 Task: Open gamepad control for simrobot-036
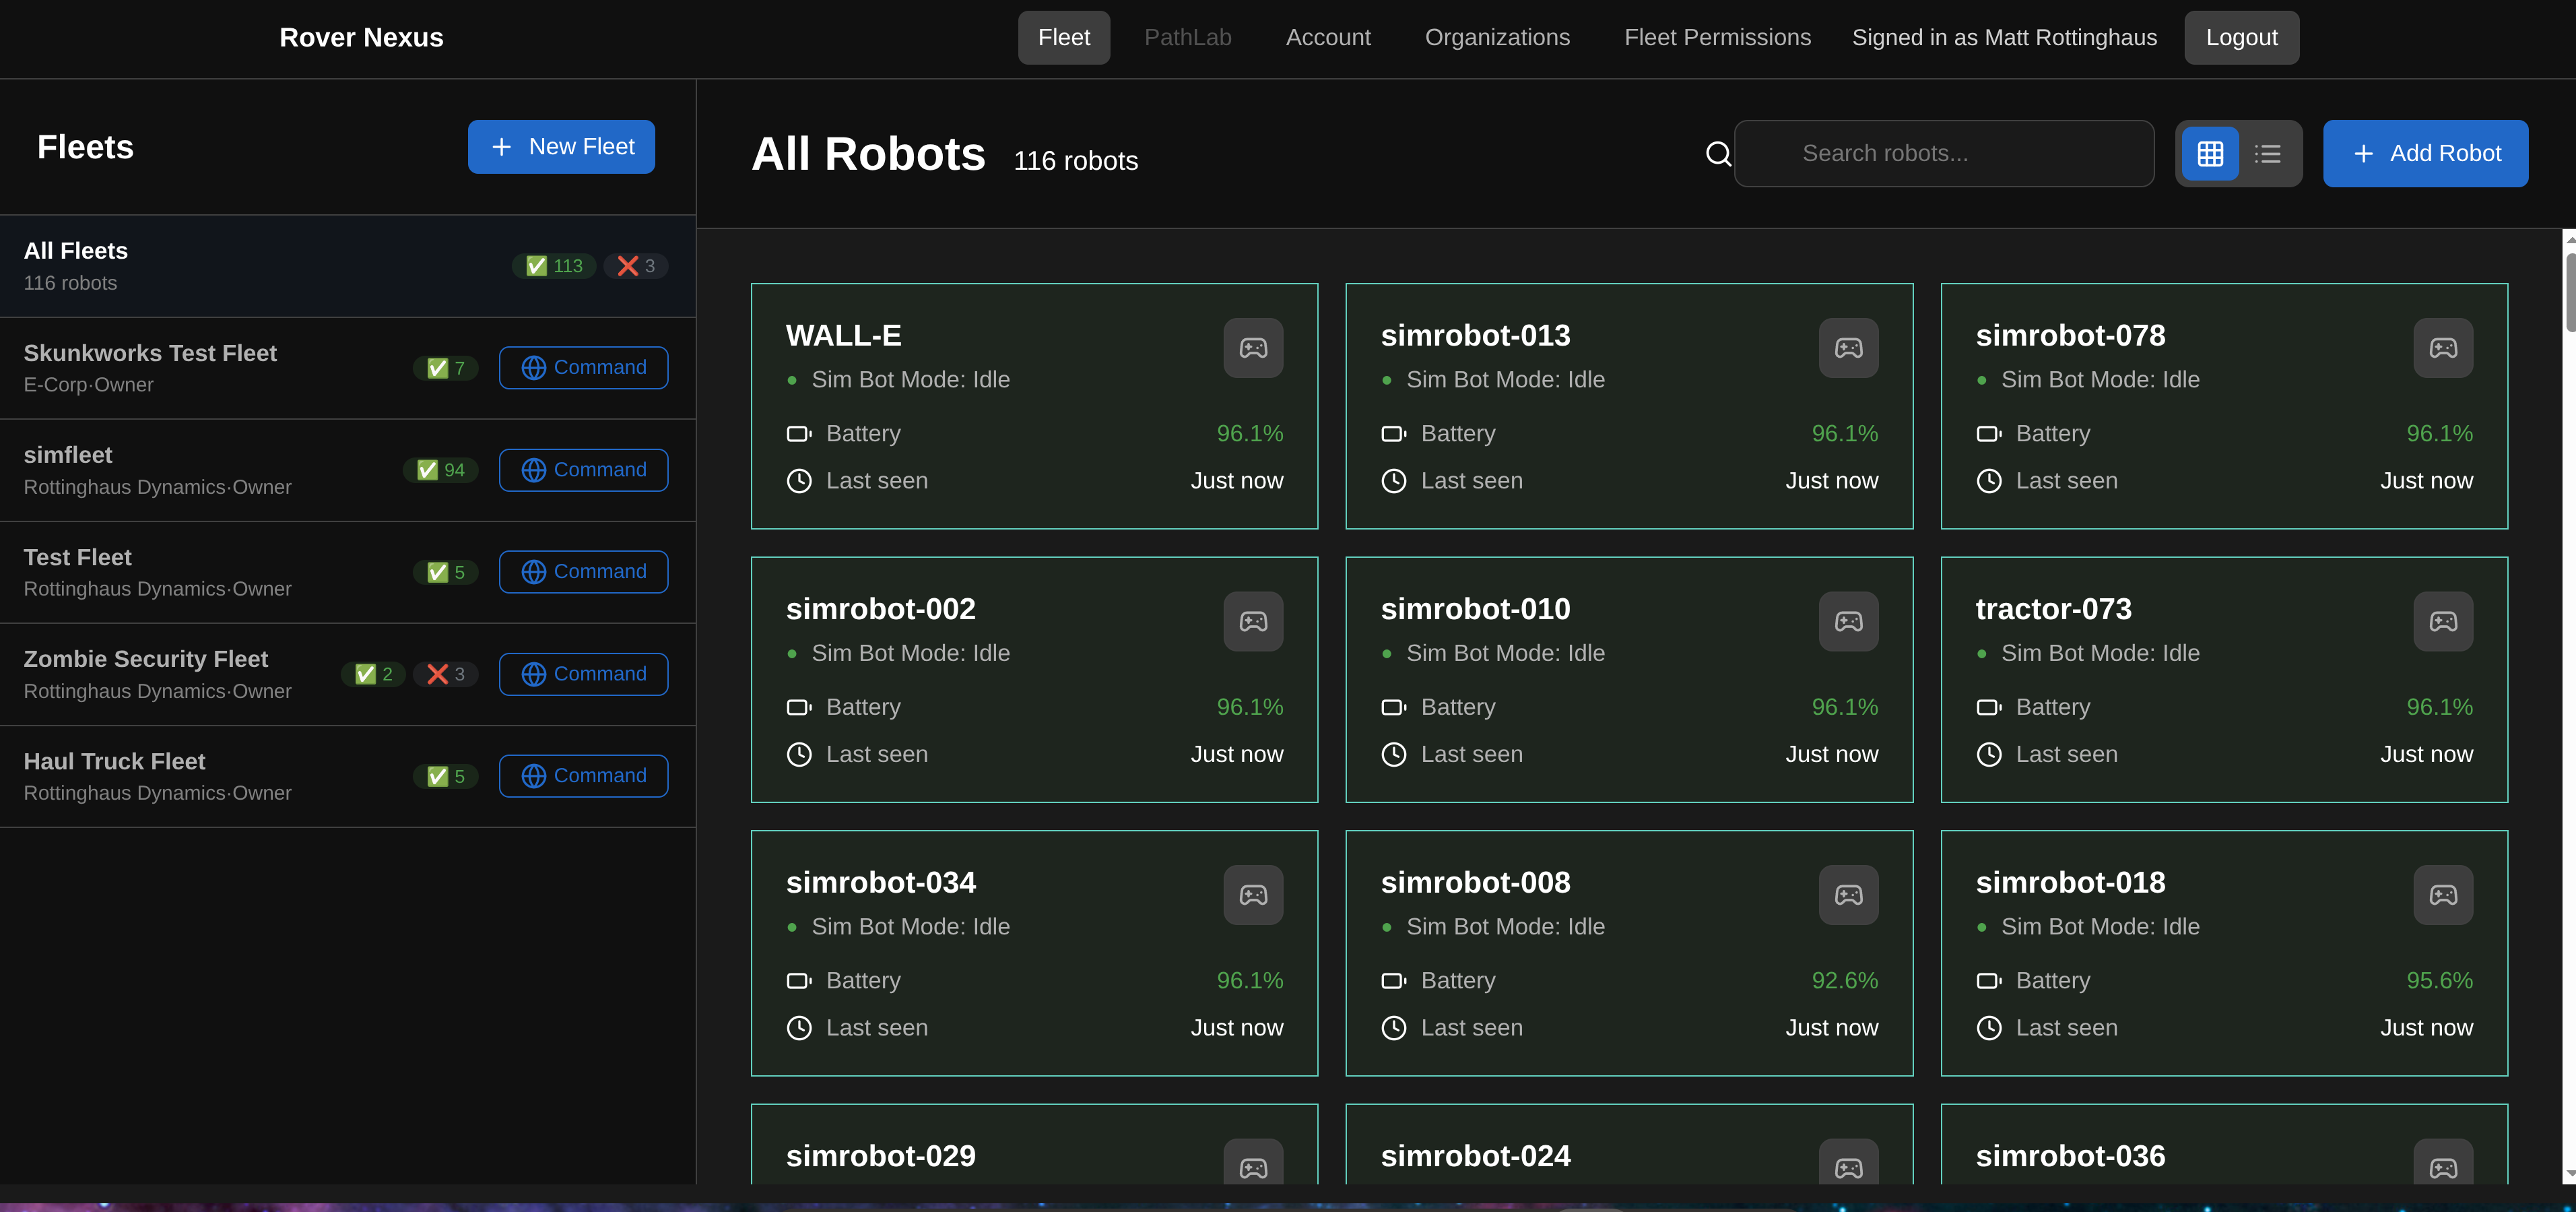click(2443, 1162)
